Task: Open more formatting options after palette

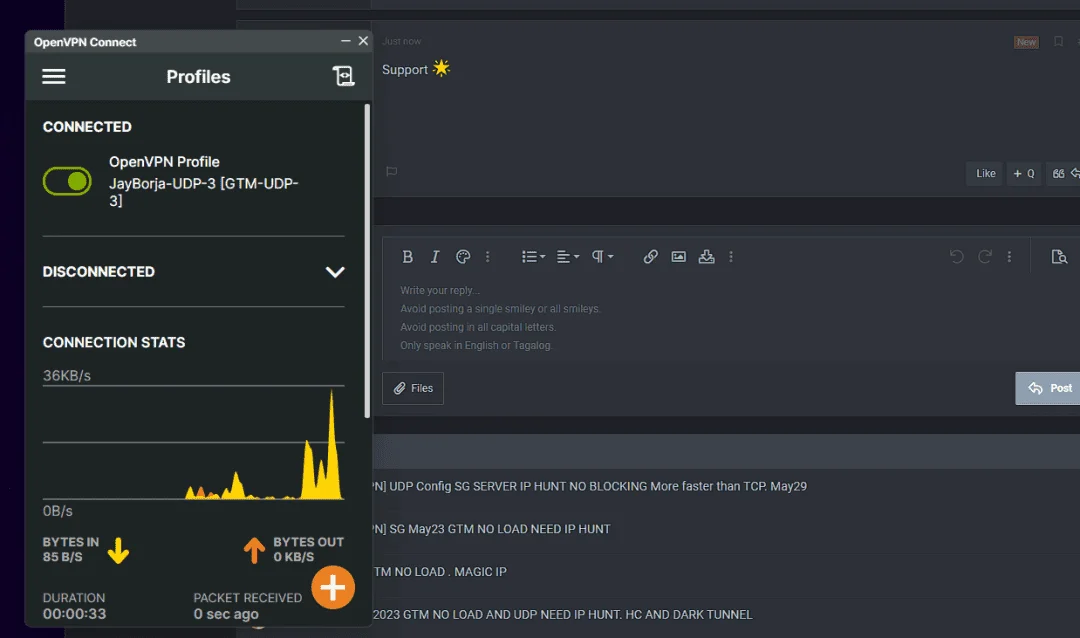Action: tap(488, 257)
